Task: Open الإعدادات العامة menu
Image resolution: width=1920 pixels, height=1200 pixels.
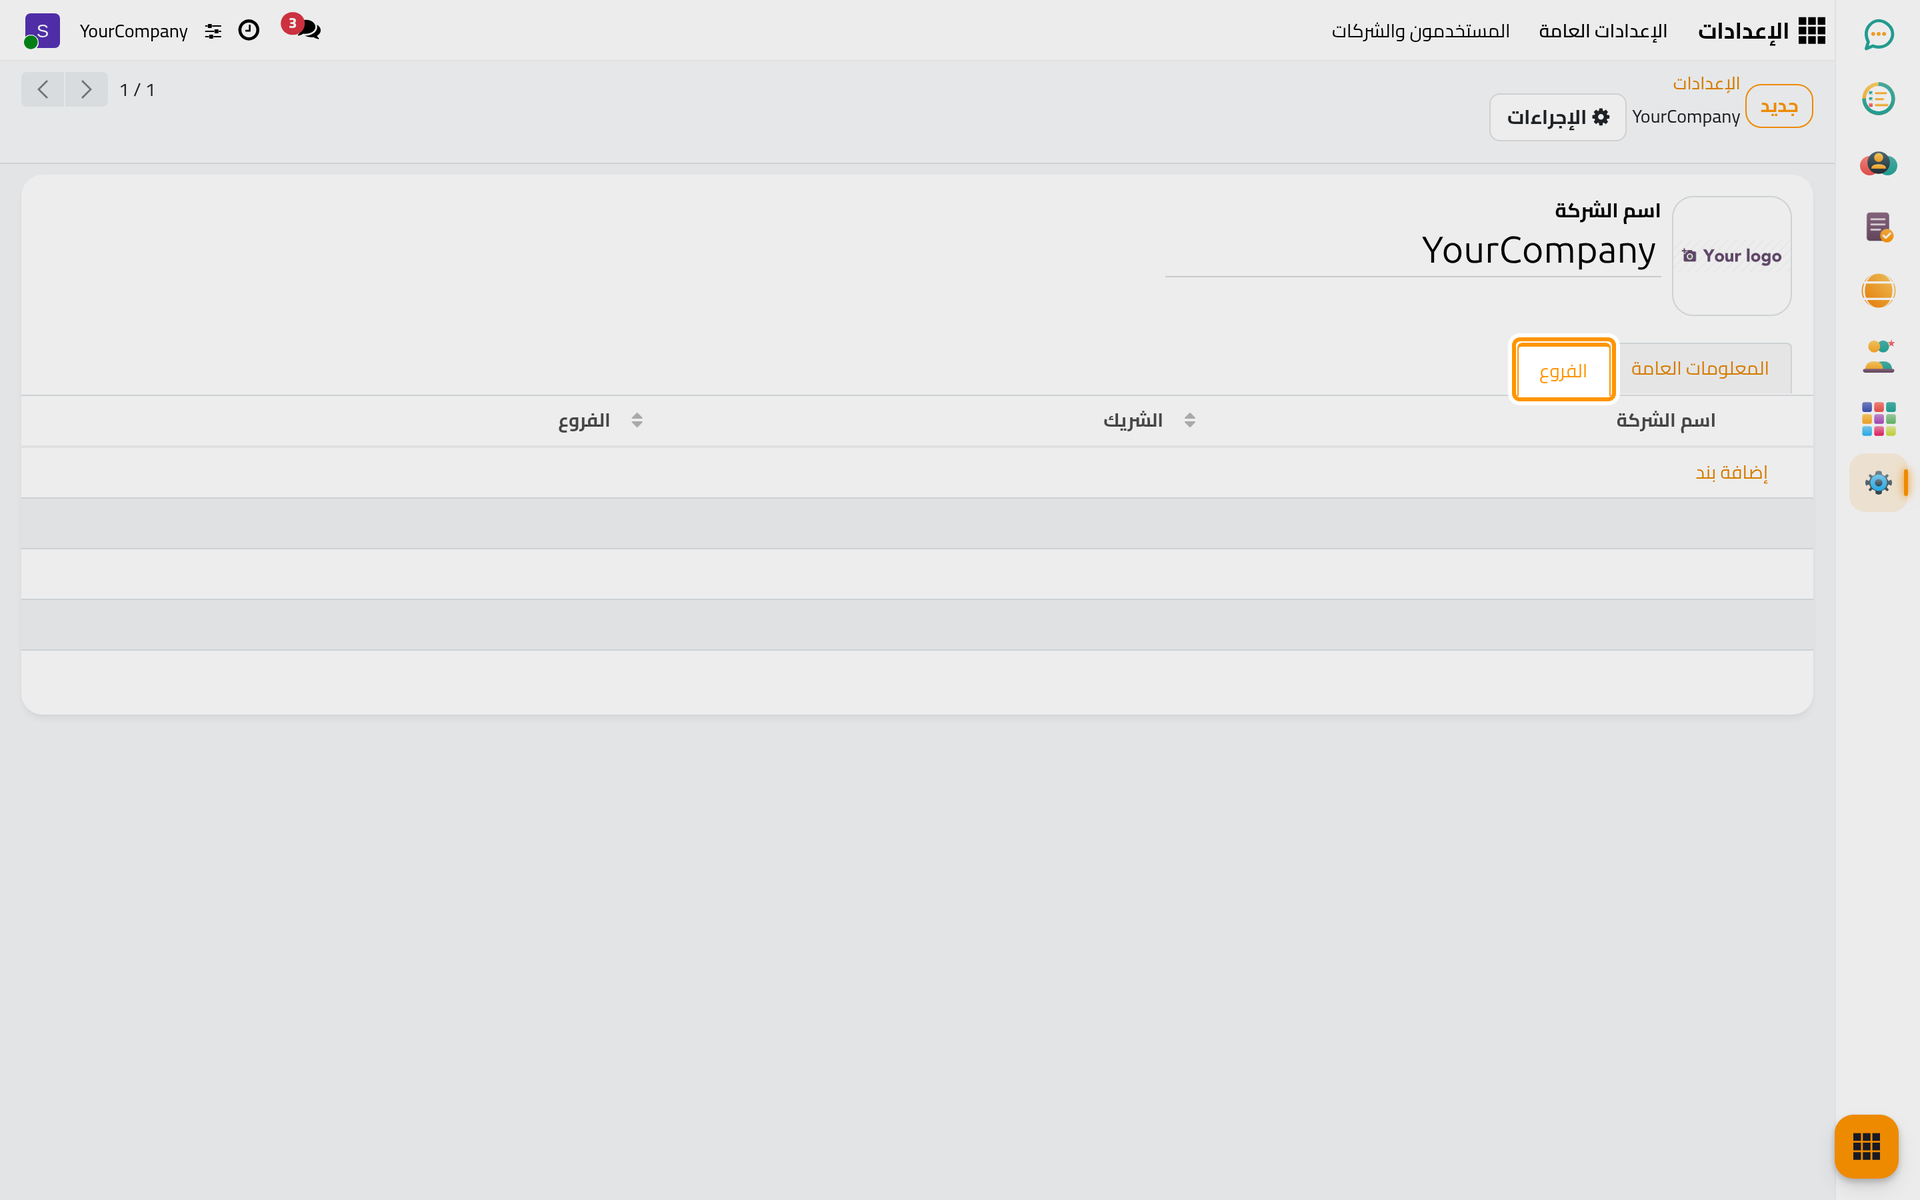Action: click(1603, 31)
